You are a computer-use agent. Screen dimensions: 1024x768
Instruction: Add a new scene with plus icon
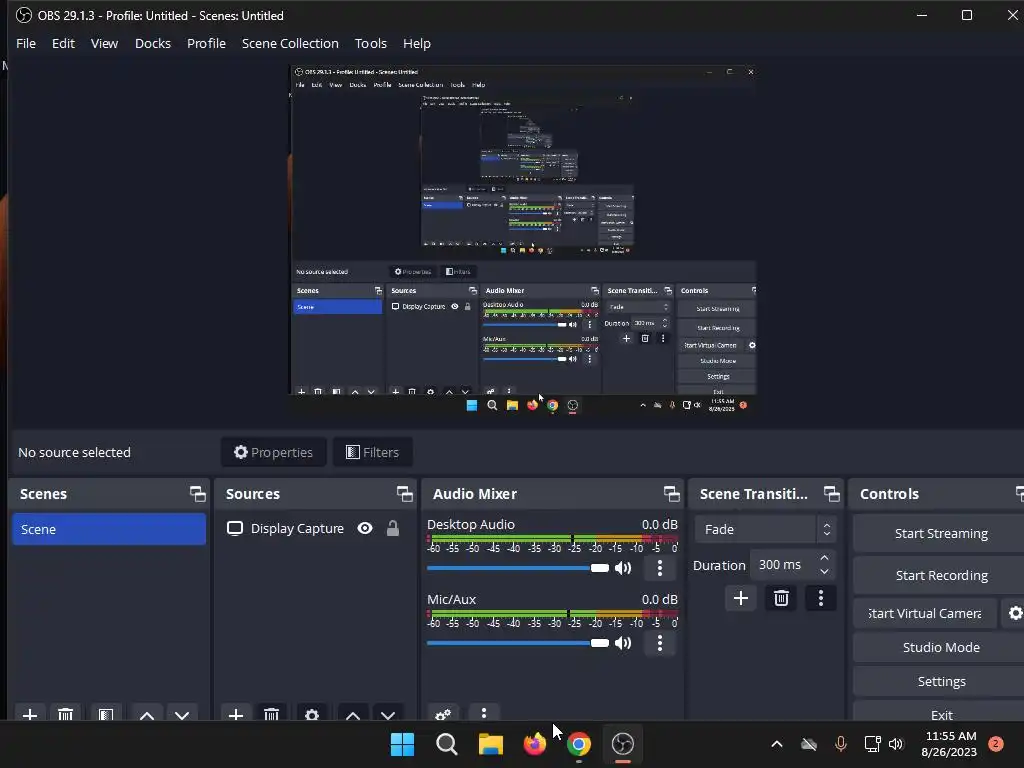(x=29, y=714)
